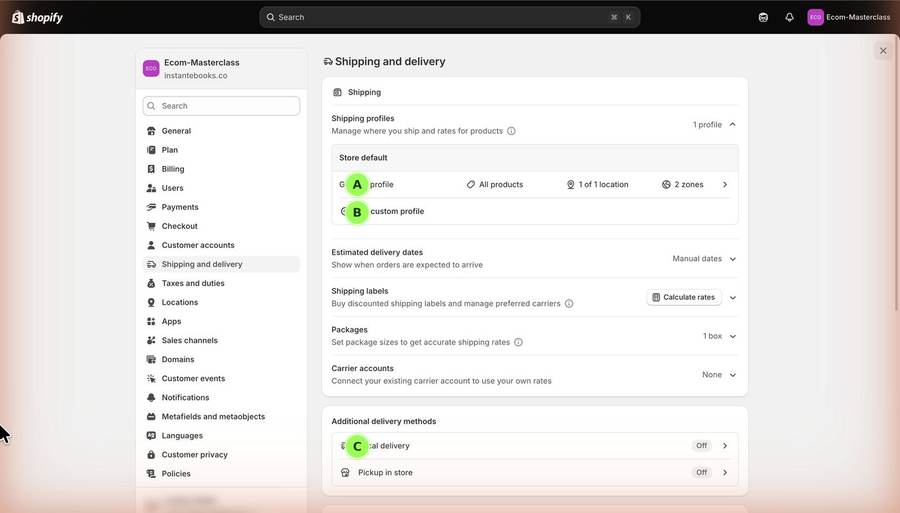Image resolution: width=900 pixels, height=513 pixels.
Task: Click the Customer accounts icon
Action: (x=151, y=245)
